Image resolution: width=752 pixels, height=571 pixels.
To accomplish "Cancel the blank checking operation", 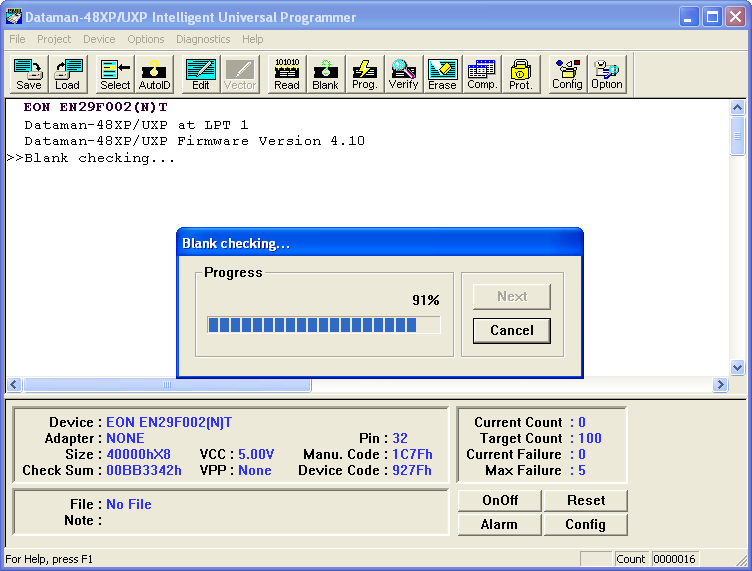I will 511,330.
